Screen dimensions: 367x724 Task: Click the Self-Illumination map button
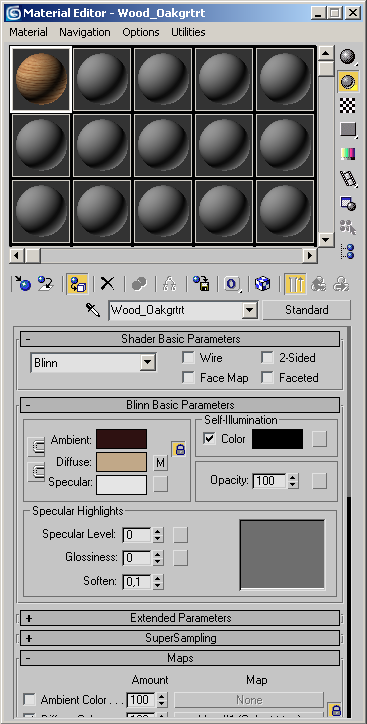319,439
